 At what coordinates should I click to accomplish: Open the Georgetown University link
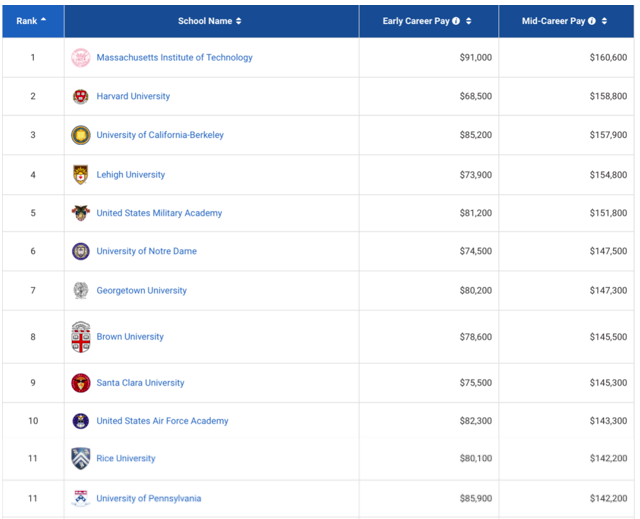click(x=142, y=291)
